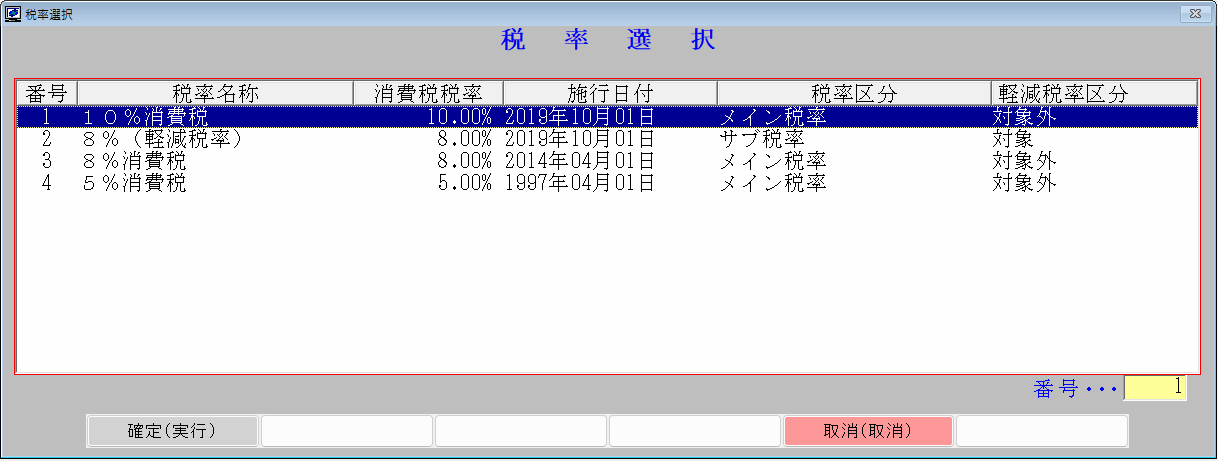Click the 消費税税率 column header

pyautogui.click(x=428, y=93)
